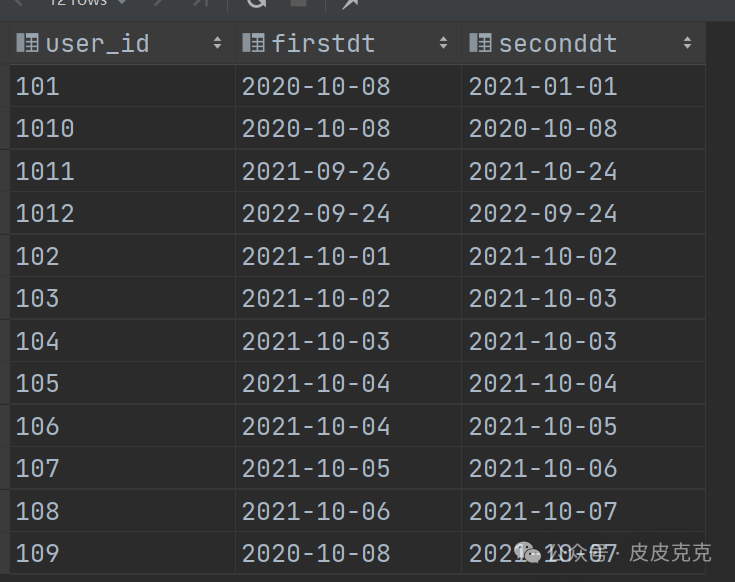The width and height of the screenshot is (735, 582).
Task: Select the seconddt column header
Action: pos(583,43)
